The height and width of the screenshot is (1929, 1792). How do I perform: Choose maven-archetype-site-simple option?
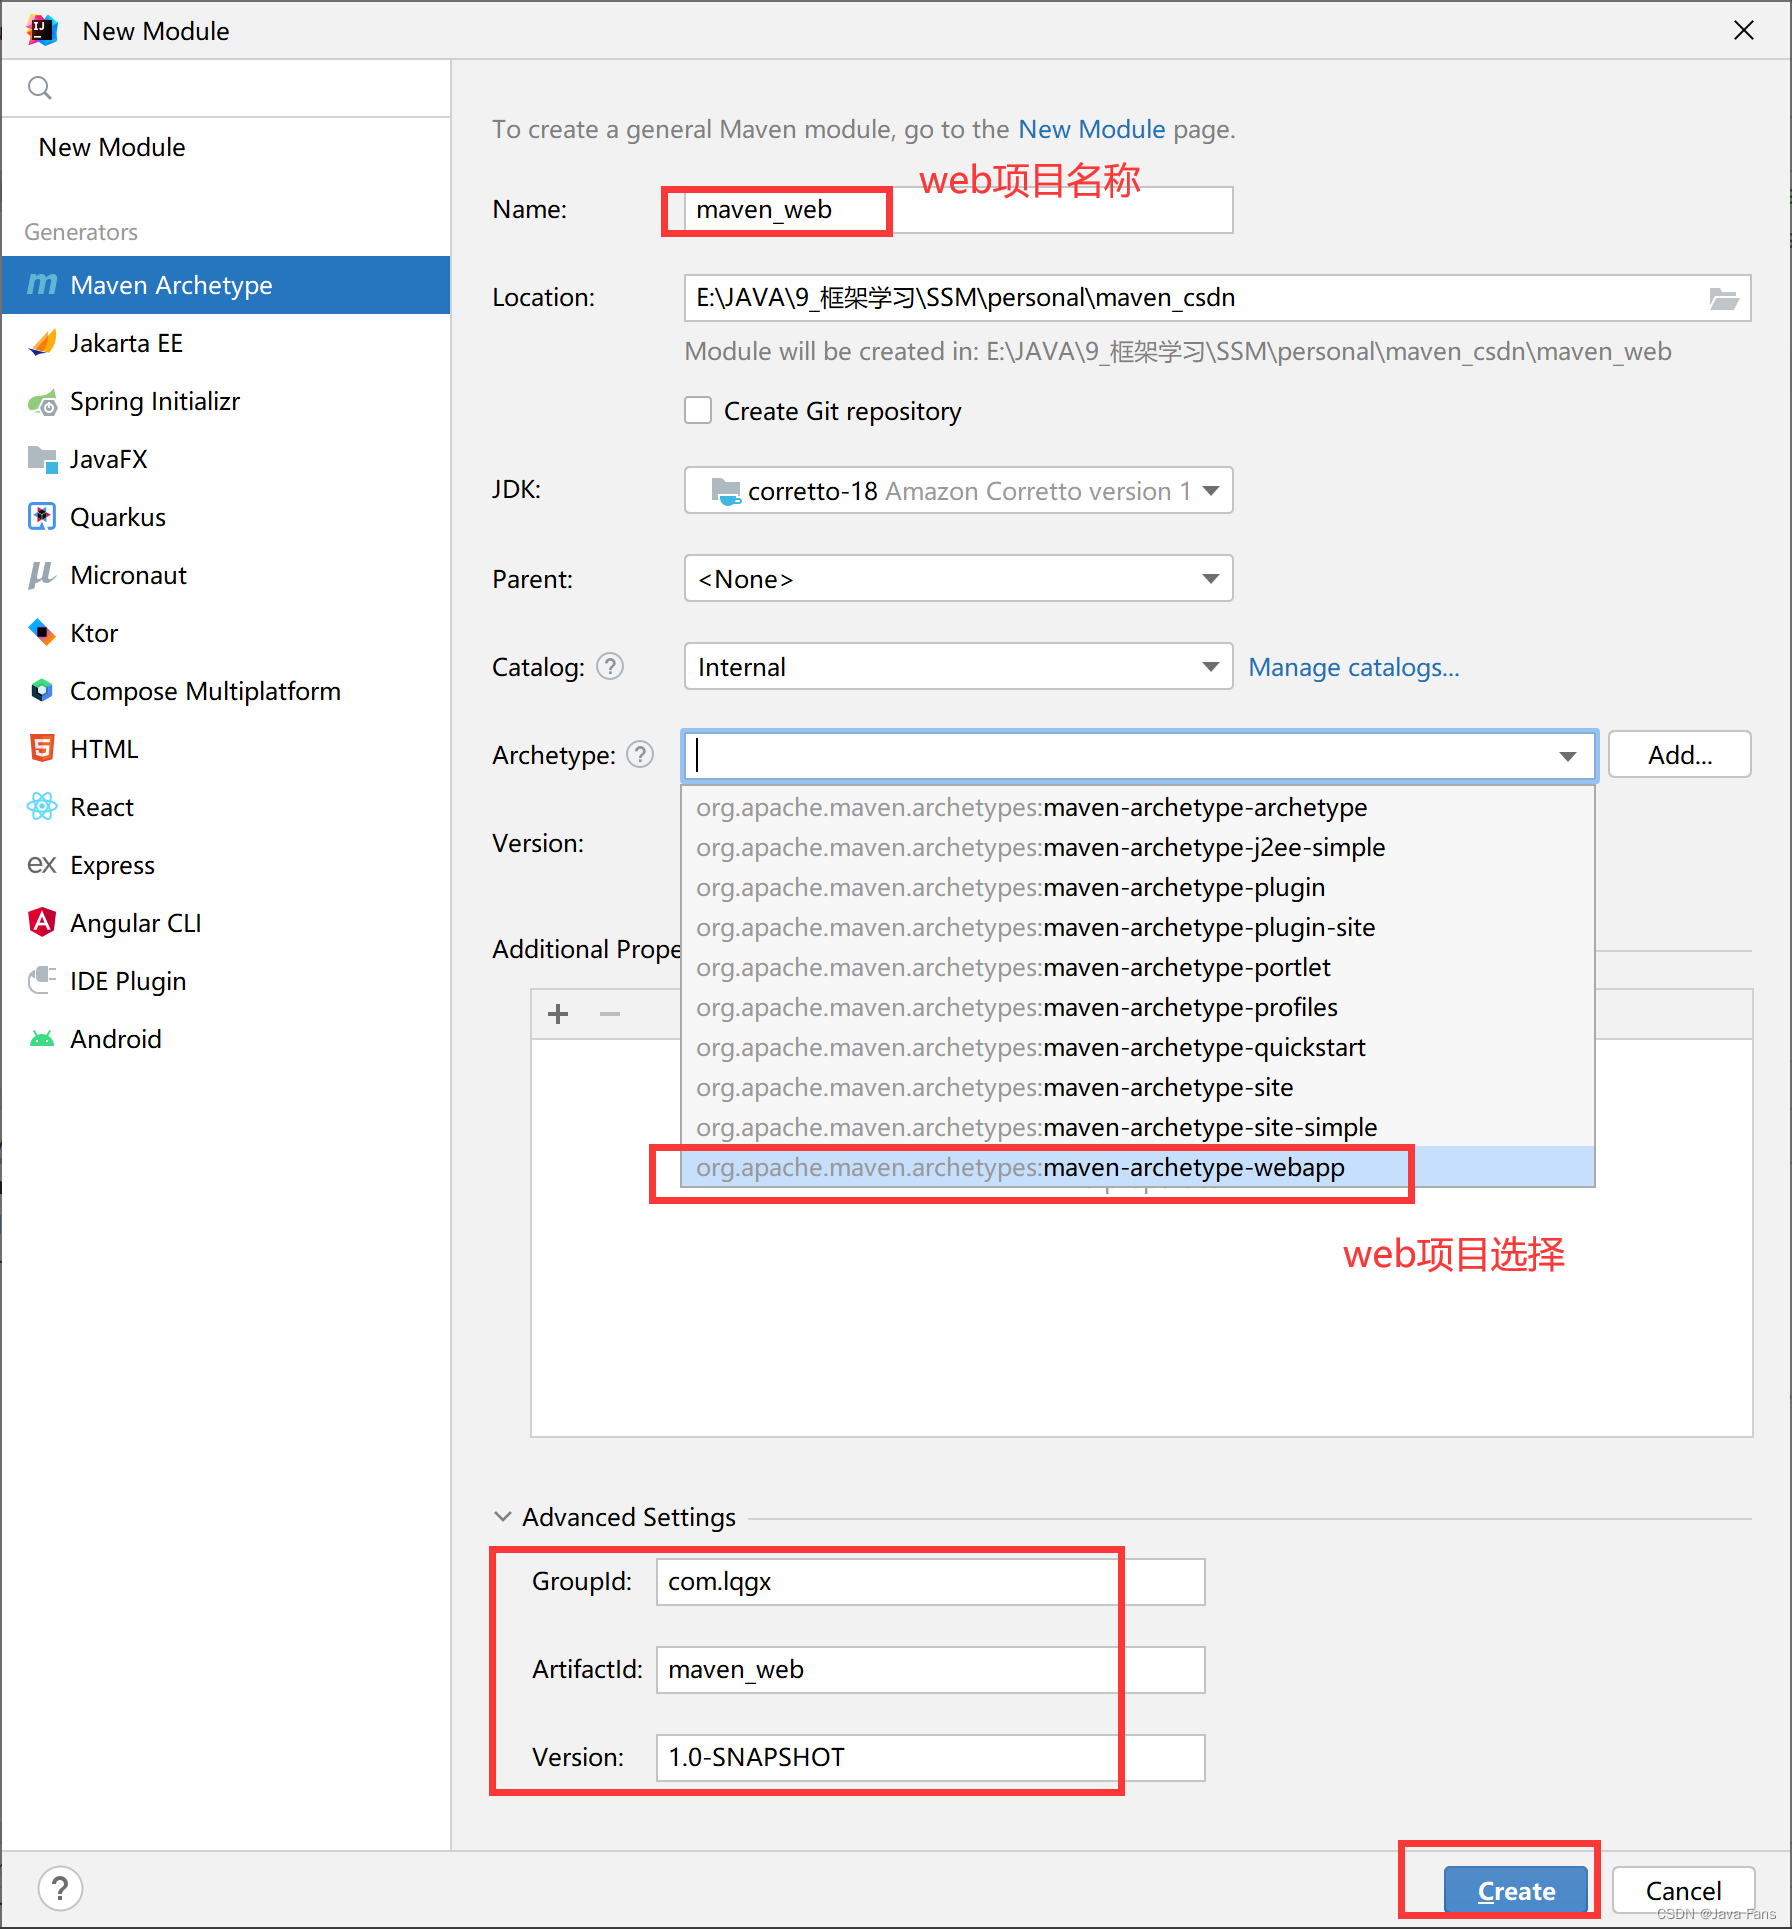coord(1138,1127)
